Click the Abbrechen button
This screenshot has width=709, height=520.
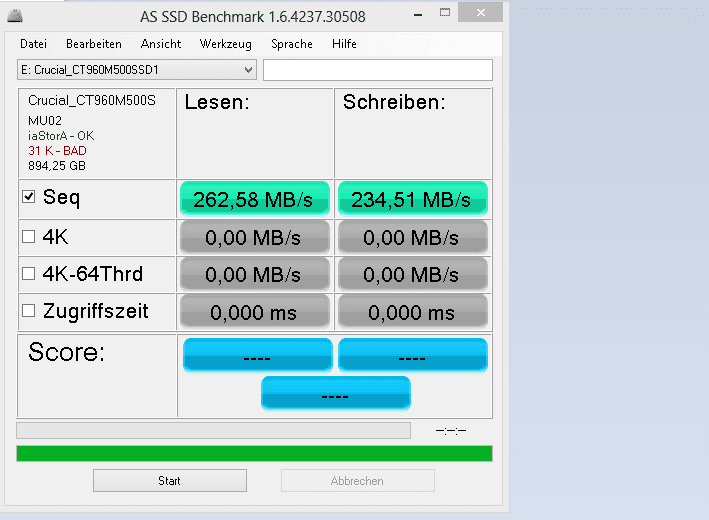point(358,480)
